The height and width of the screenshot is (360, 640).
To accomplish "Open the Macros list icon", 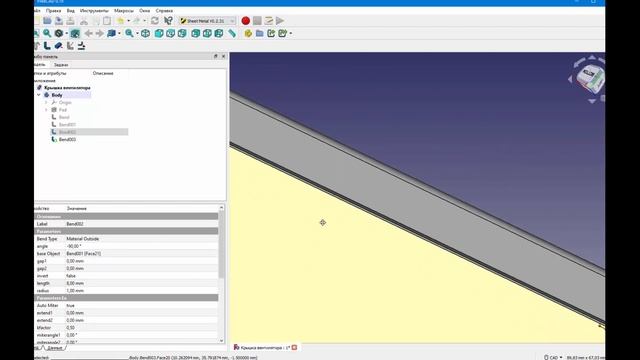I will point(269,21).
